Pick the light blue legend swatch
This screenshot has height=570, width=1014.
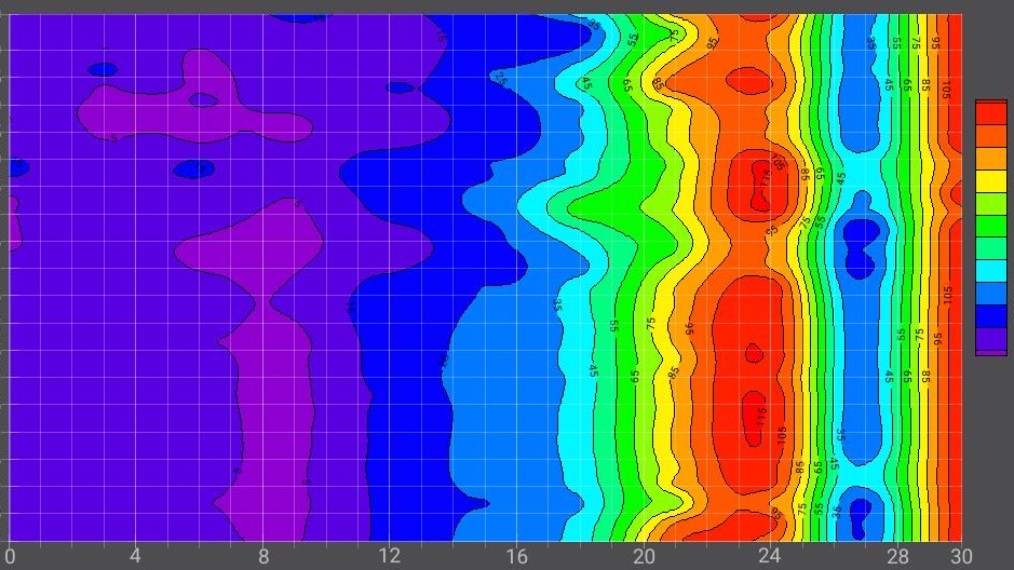point(991,294)
